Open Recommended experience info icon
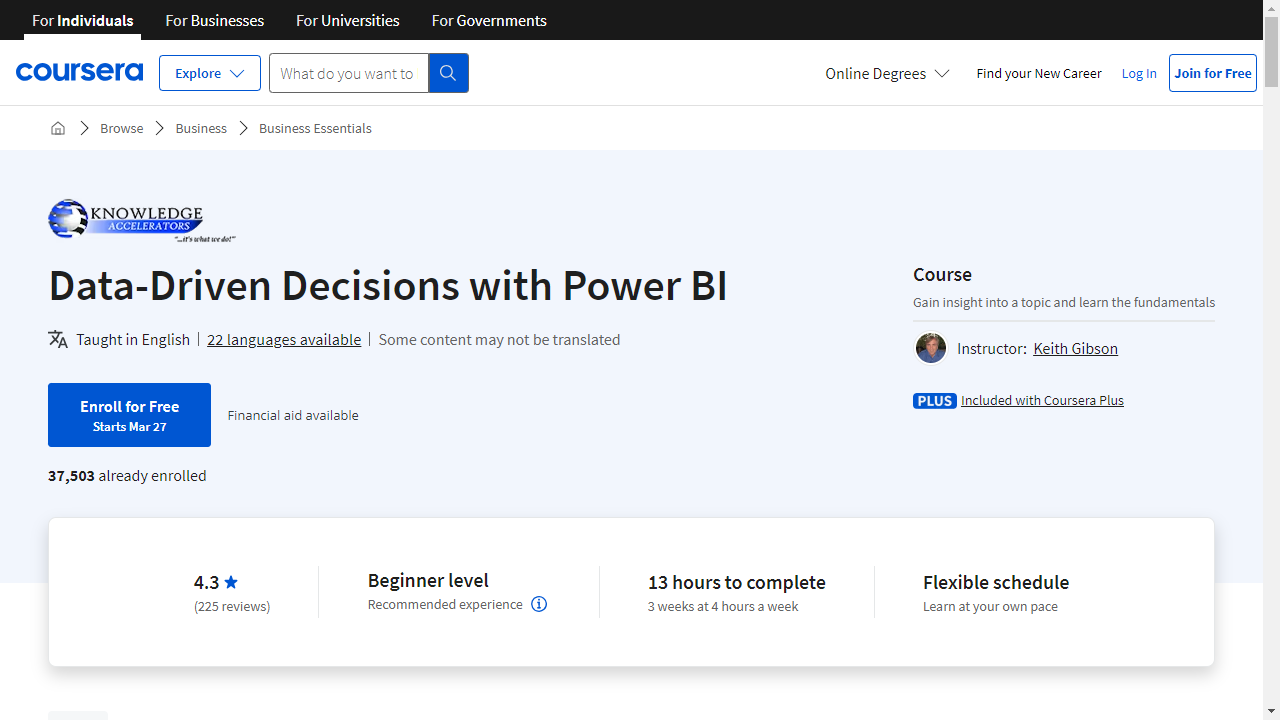 pyautogui.click(x=539, y=604)
